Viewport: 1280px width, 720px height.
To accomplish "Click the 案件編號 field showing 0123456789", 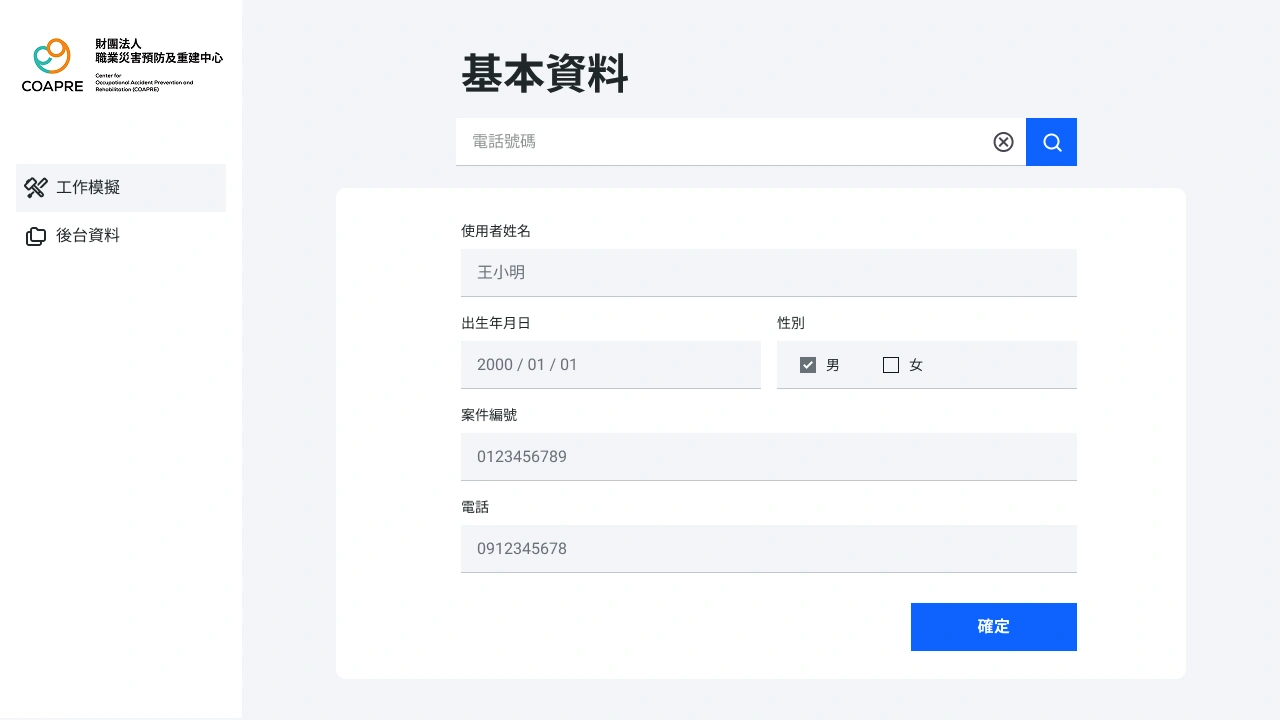I will 769,457.
